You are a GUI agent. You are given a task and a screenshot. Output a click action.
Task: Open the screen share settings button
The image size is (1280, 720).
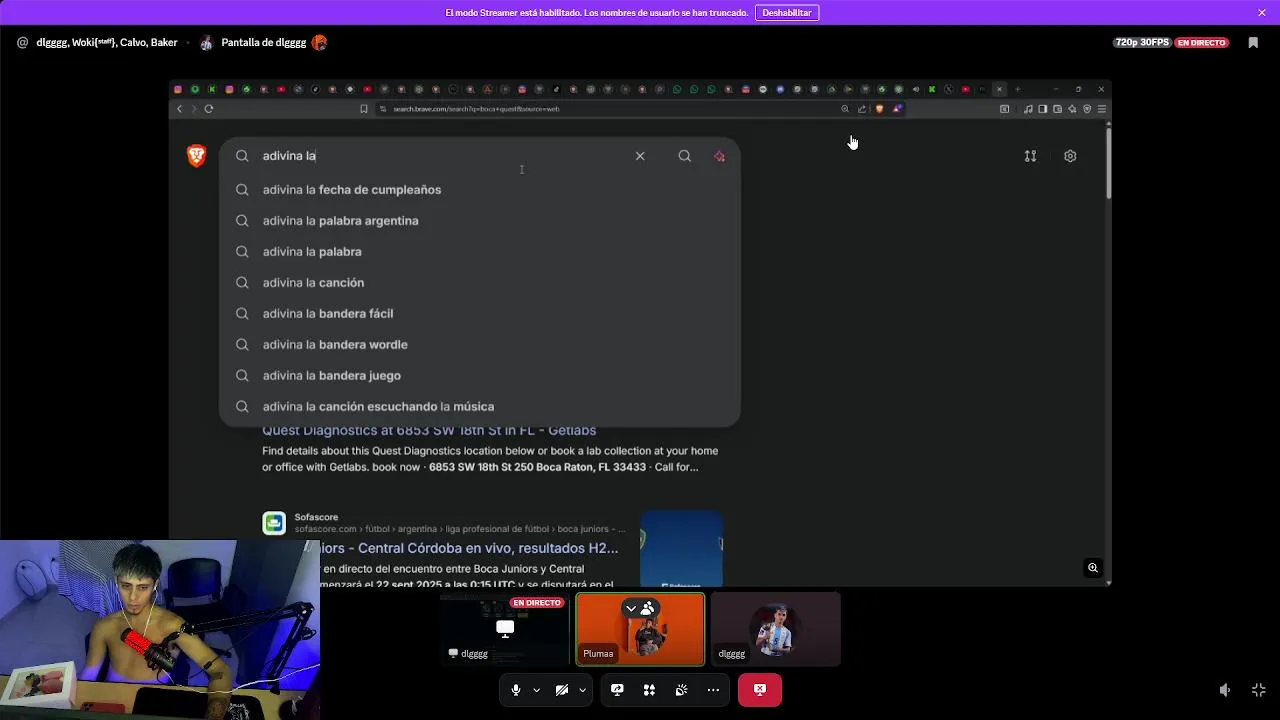point(617,690)
